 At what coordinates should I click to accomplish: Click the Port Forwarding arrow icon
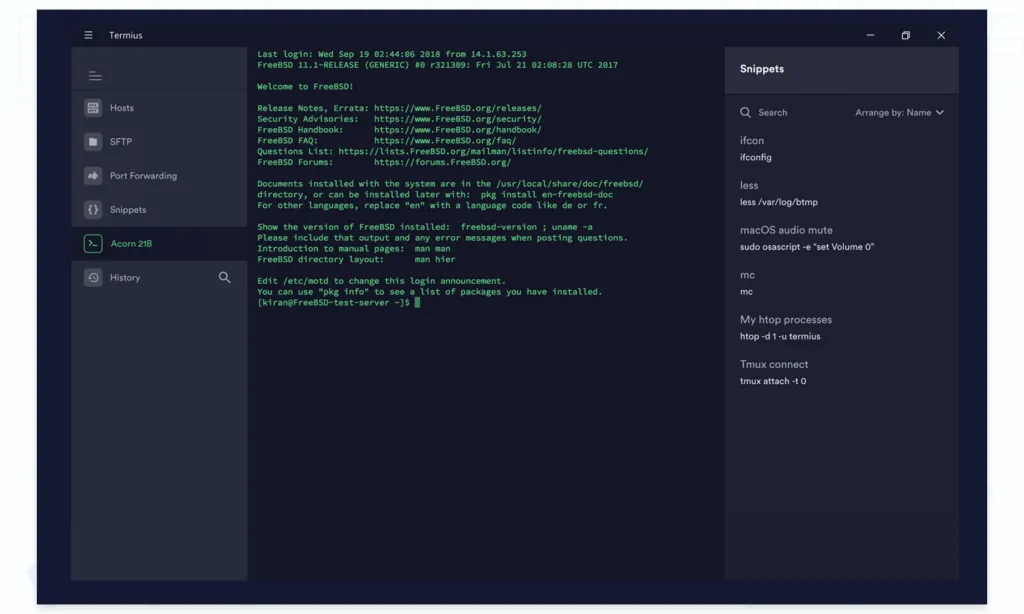(x=93, y=176)
